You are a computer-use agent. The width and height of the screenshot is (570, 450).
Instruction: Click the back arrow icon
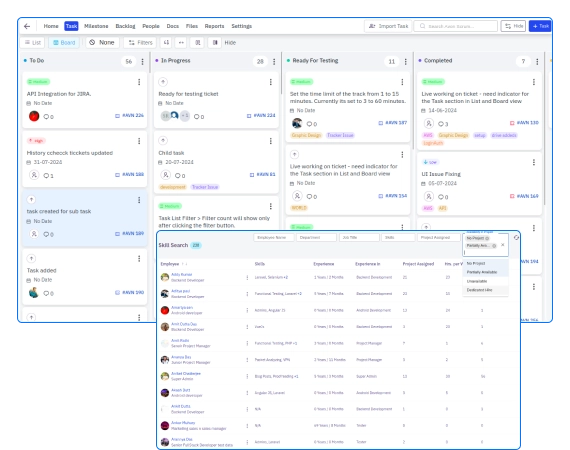coord(27,26)
